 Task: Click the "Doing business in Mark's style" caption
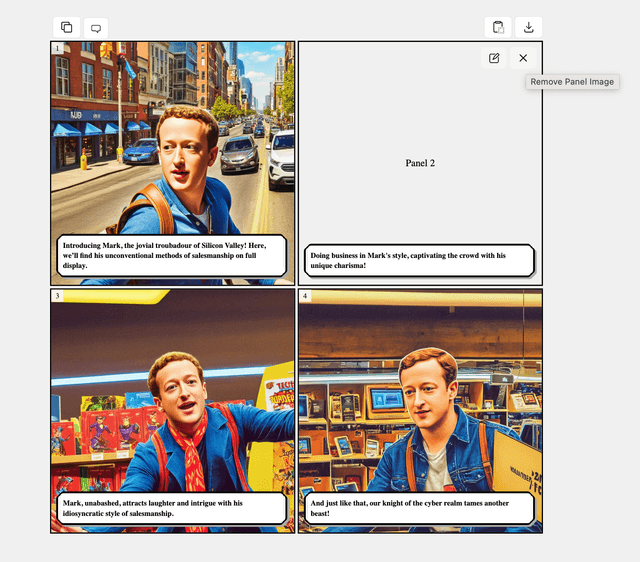418,260
